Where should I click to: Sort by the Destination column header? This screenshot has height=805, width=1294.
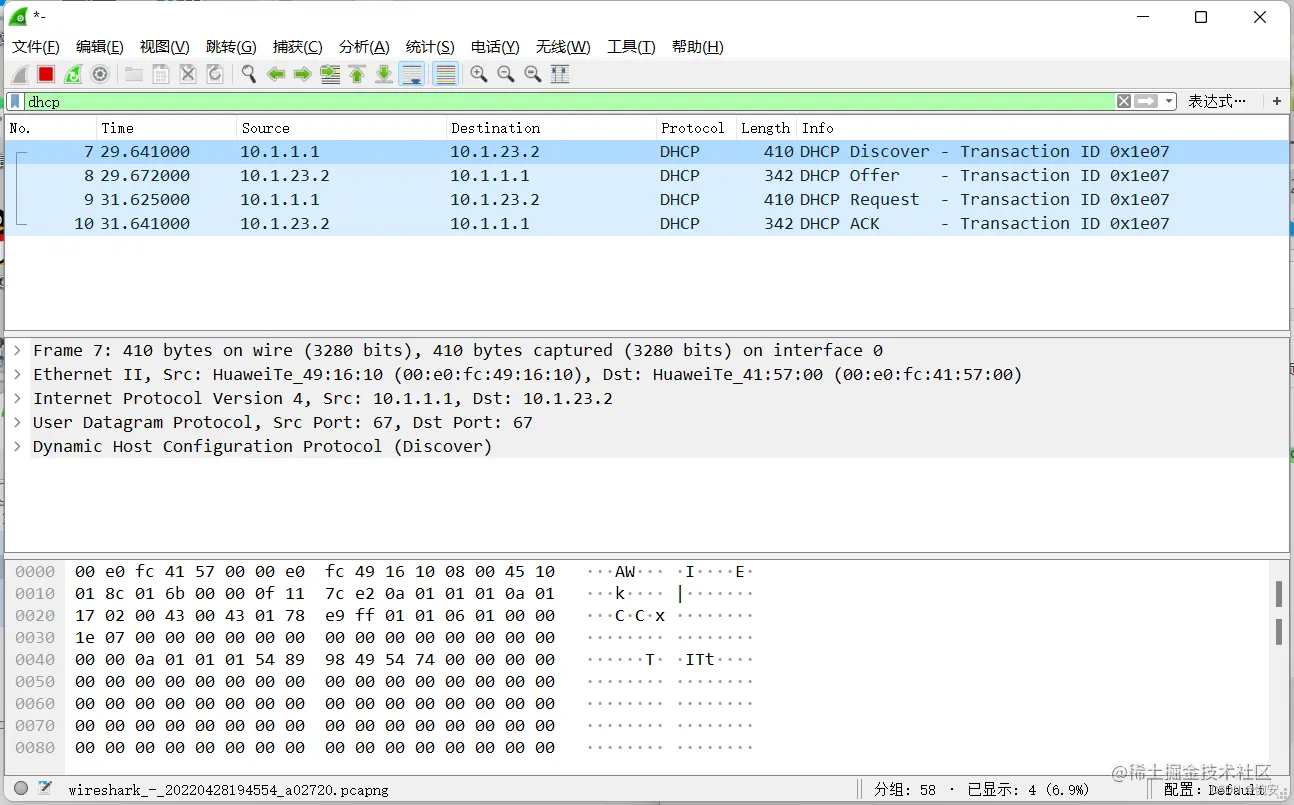tap(551, 128)
